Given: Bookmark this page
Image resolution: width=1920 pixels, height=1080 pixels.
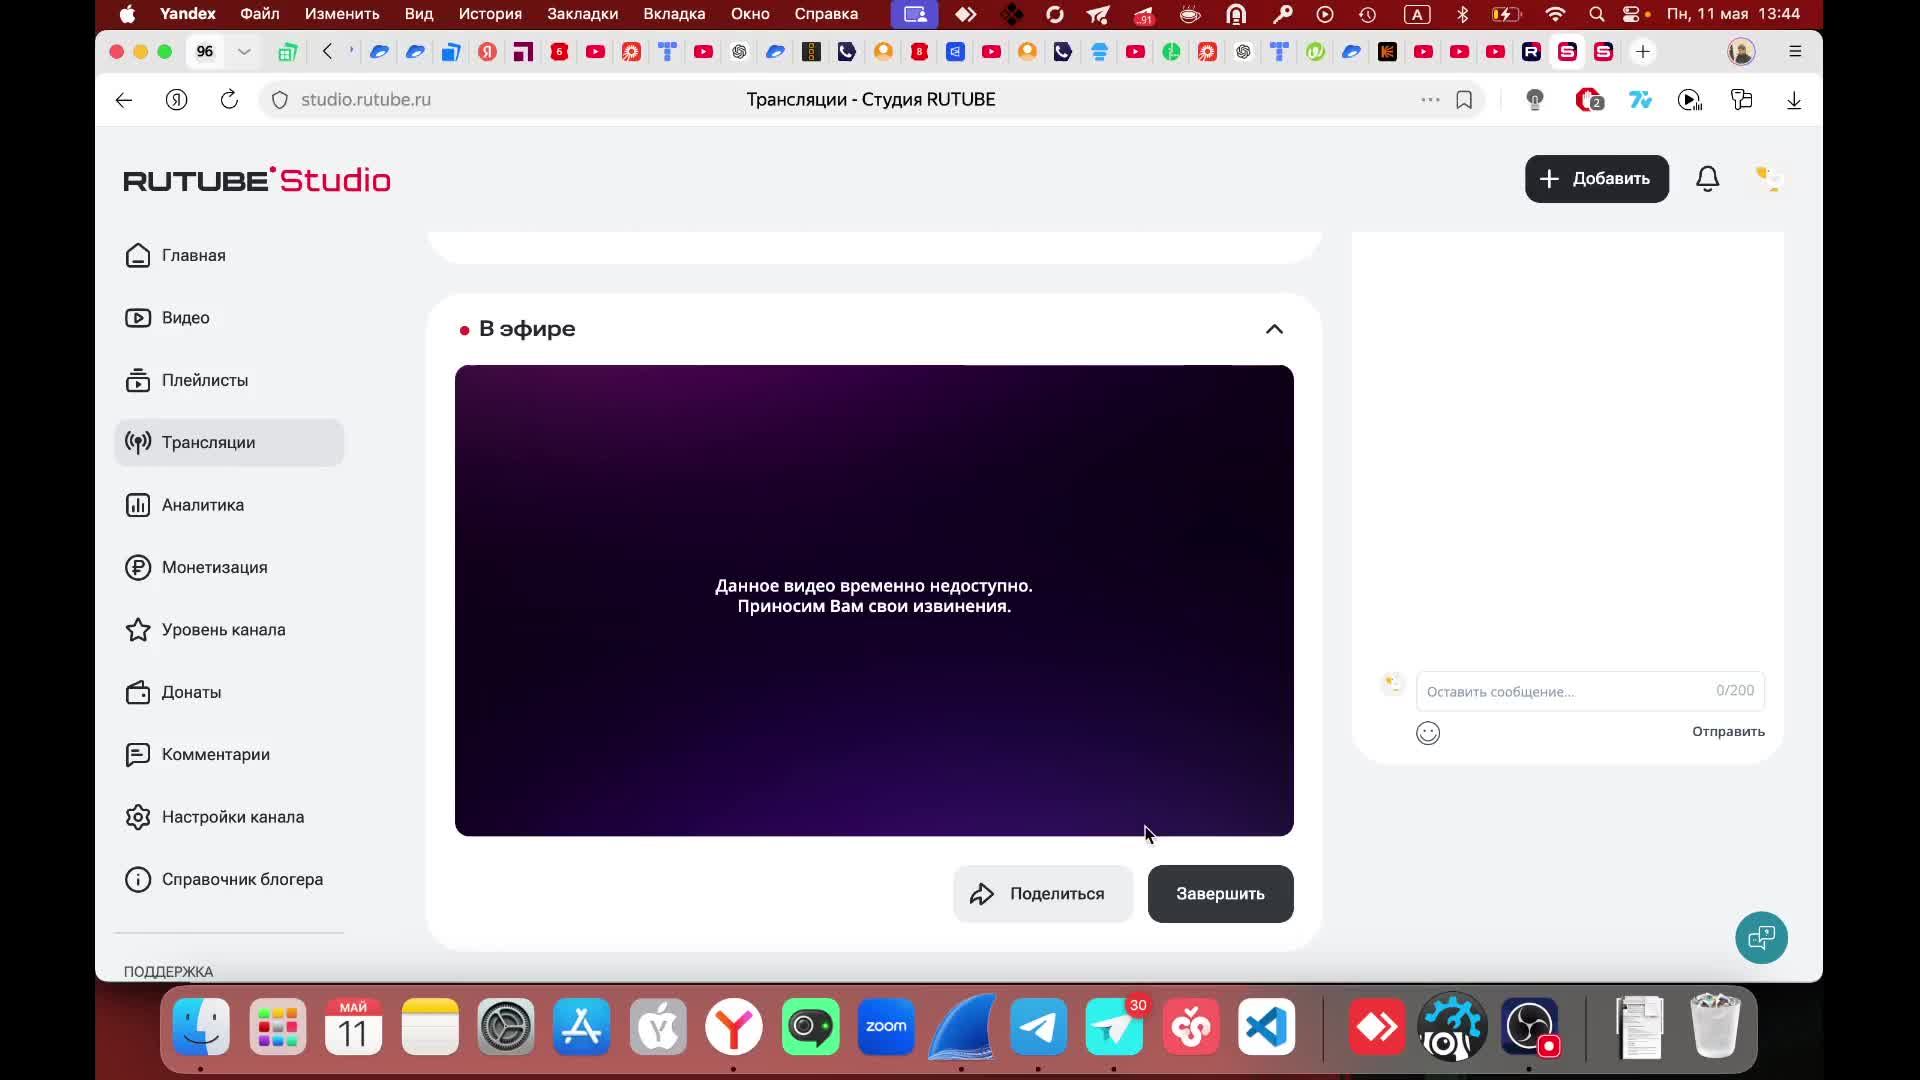Looking at the screenshot, I should (x=1464, y=100).
